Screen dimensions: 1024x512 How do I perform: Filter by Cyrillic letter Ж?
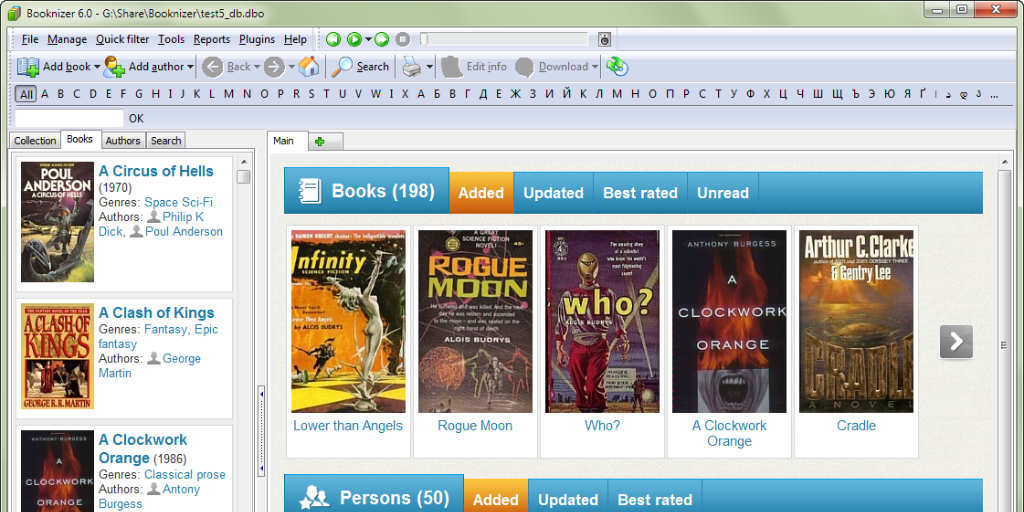tap(515, 94)
